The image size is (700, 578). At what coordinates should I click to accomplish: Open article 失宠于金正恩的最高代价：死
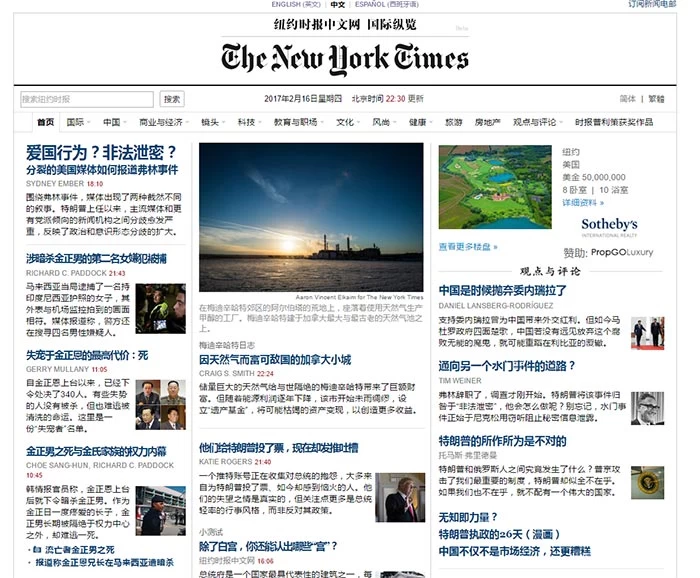tap(87, 355)
